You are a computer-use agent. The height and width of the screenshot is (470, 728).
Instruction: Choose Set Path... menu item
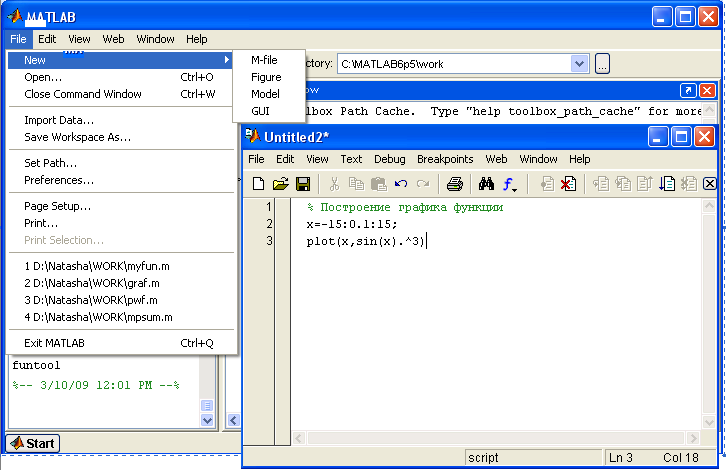point(120,163)
